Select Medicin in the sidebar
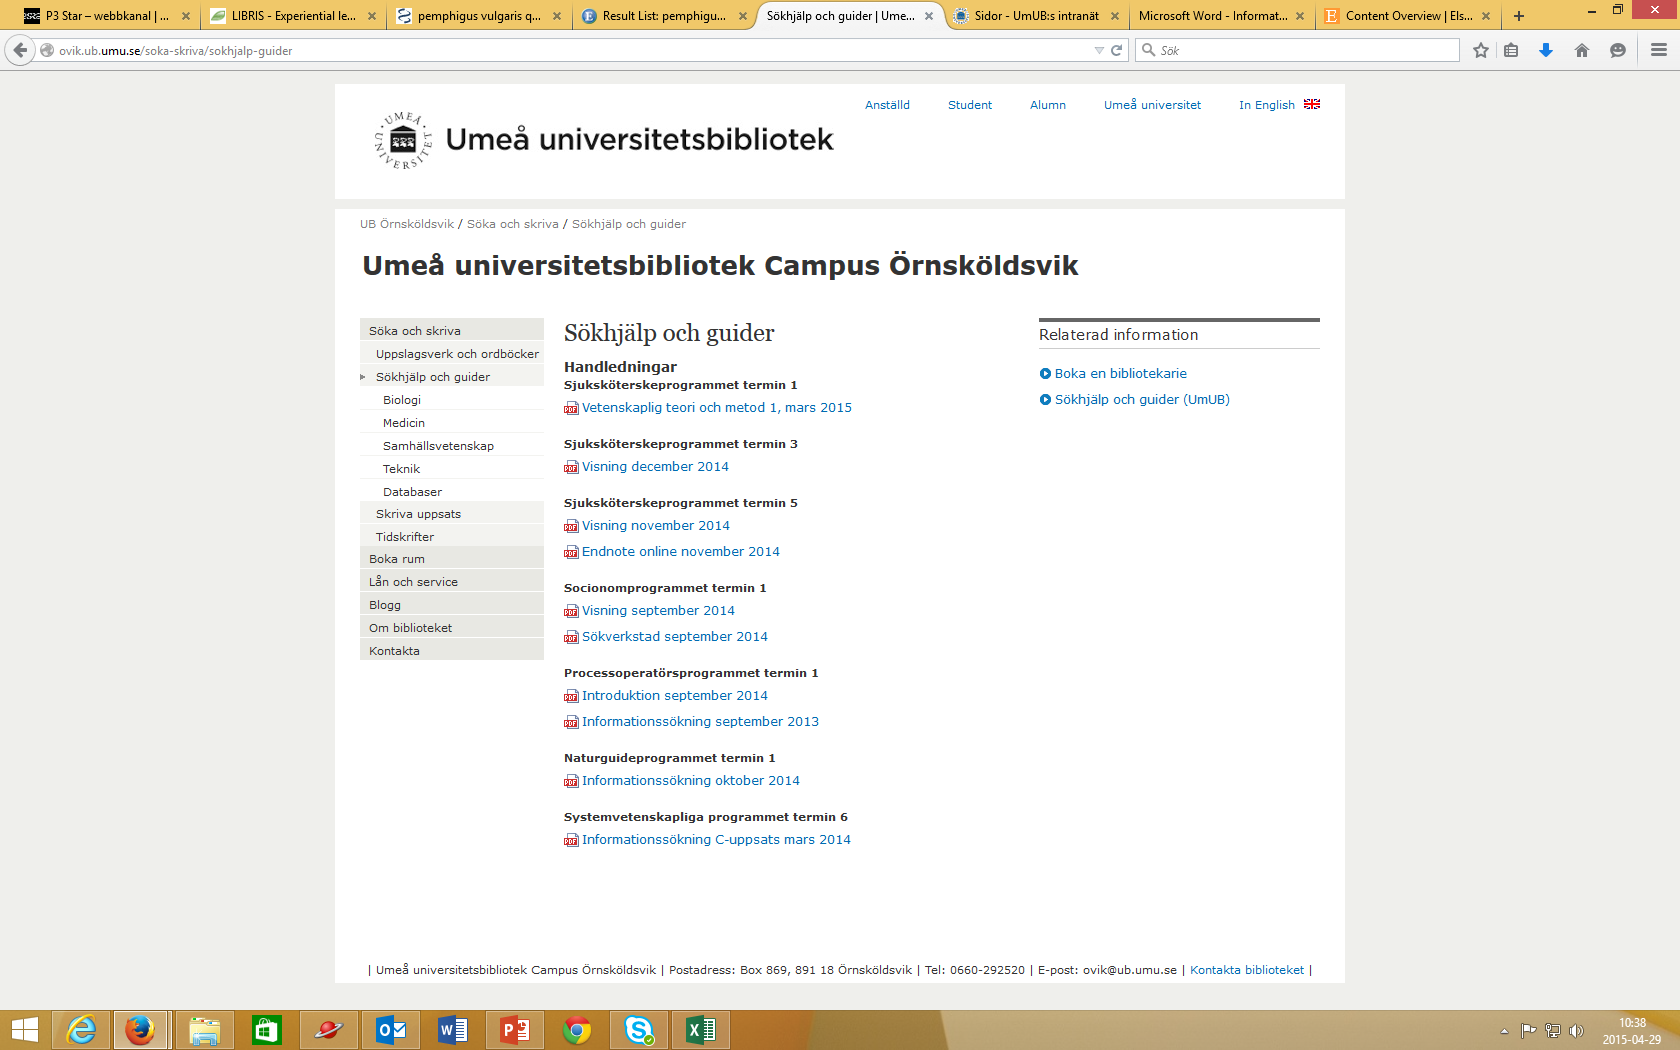 pos(404,423)
